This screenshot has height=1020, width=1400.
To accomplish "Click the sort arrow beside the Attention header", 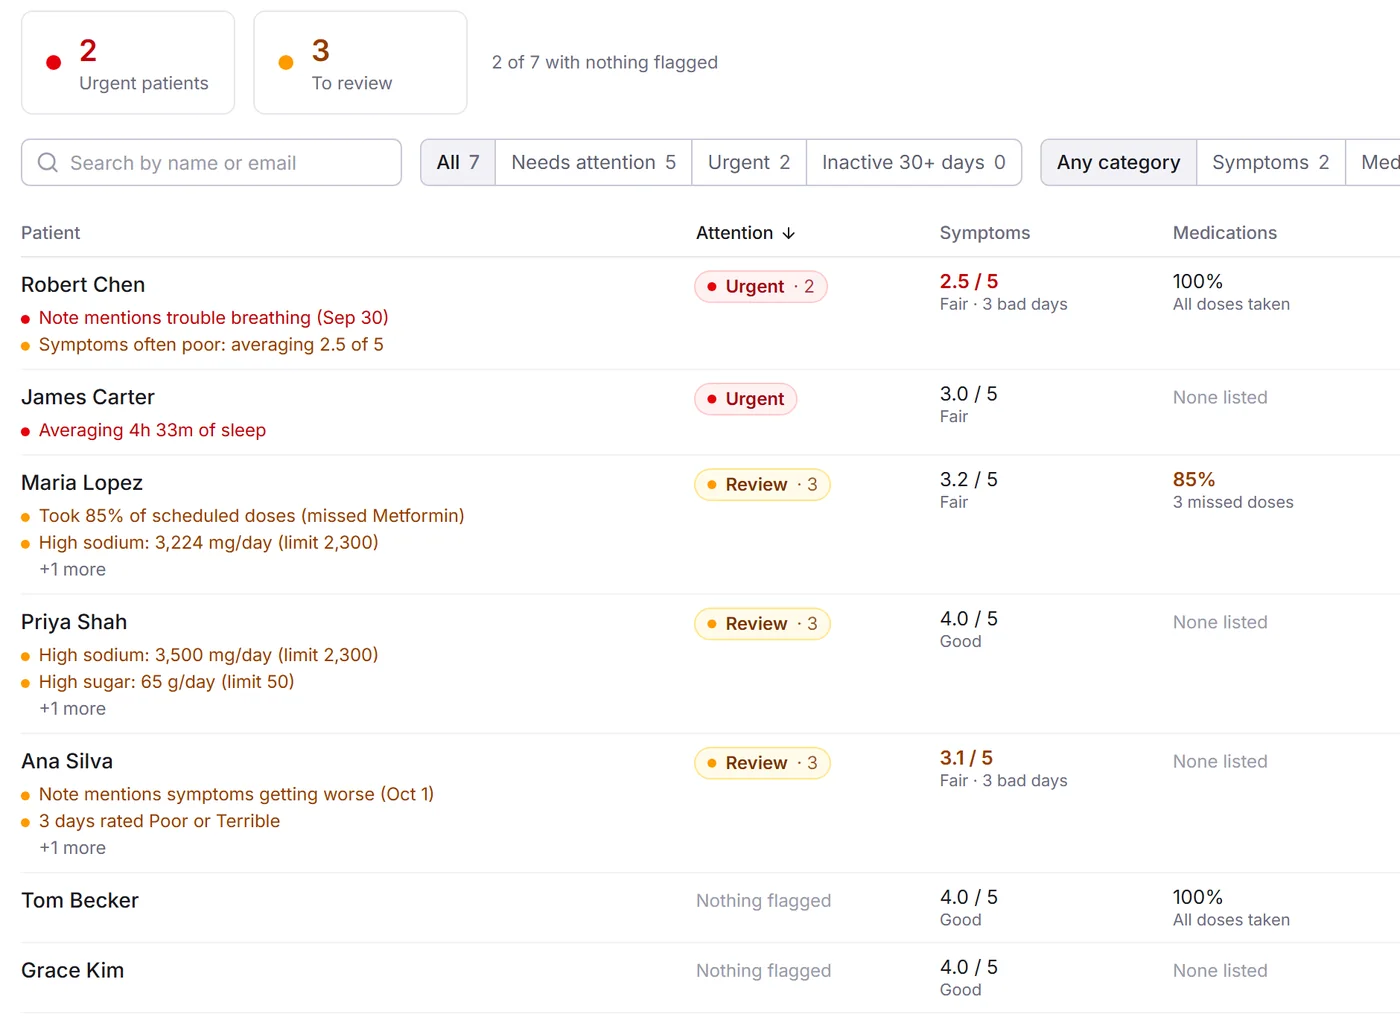I will coord(789,233).
